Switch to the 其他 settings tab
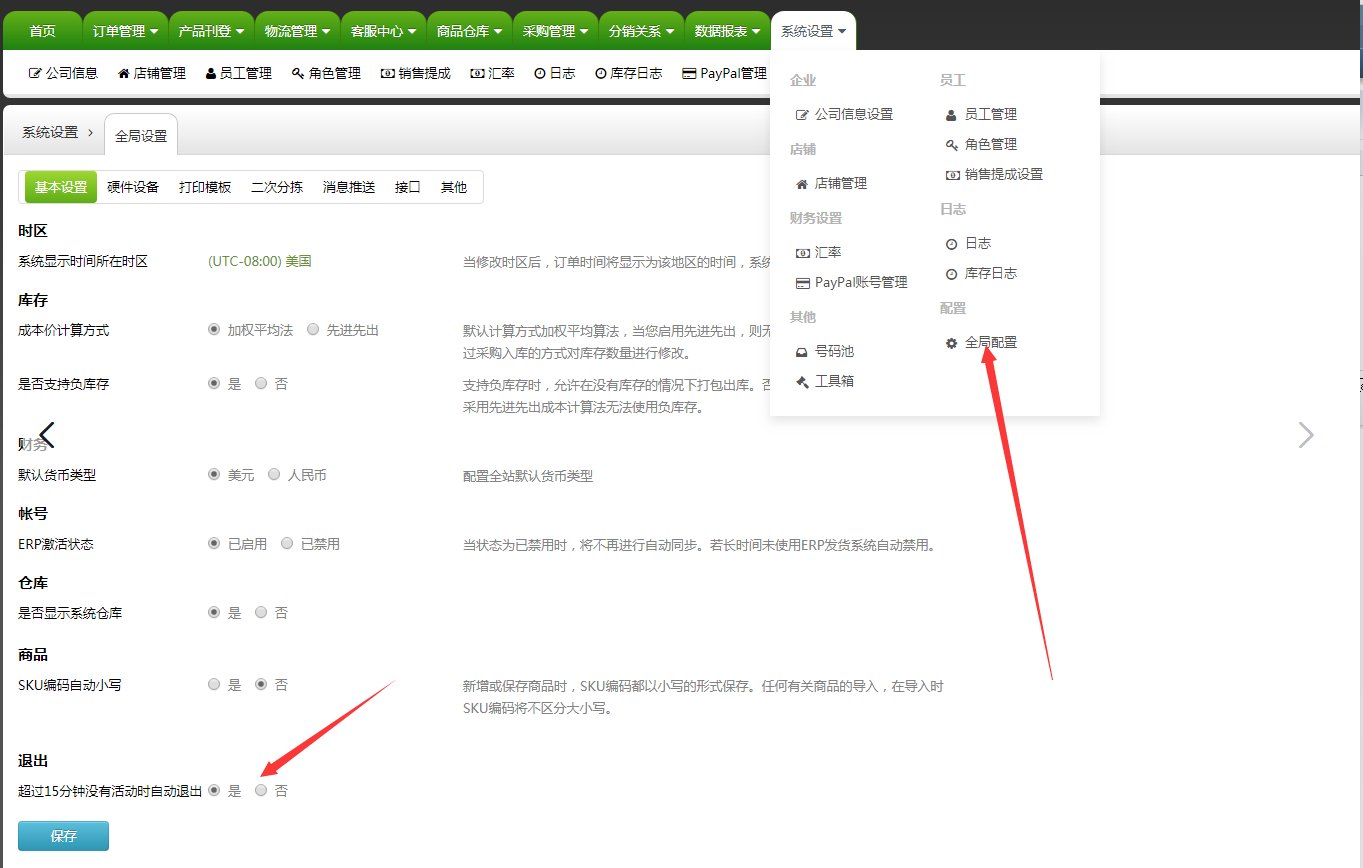Image resolution: width=1363 pixels, height=868 pixels. tap(454, 187)
